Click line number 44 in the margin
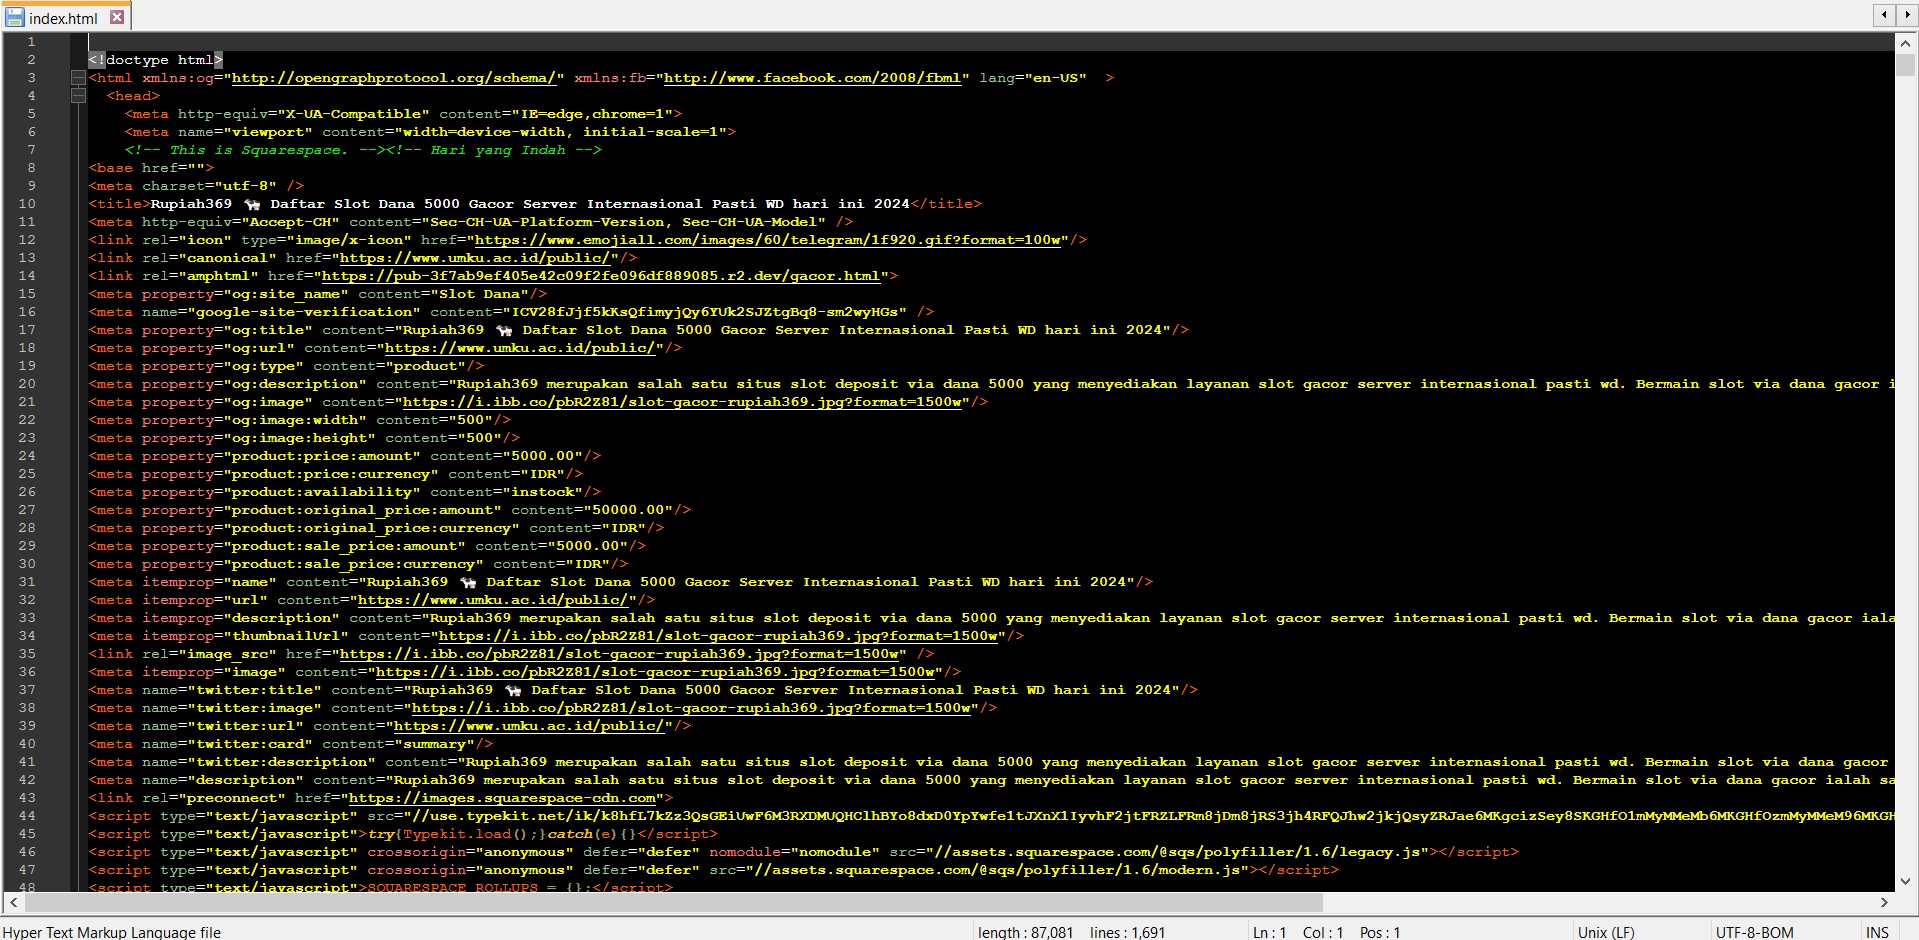The image size is (1919, 940). [x=27, y=816]
